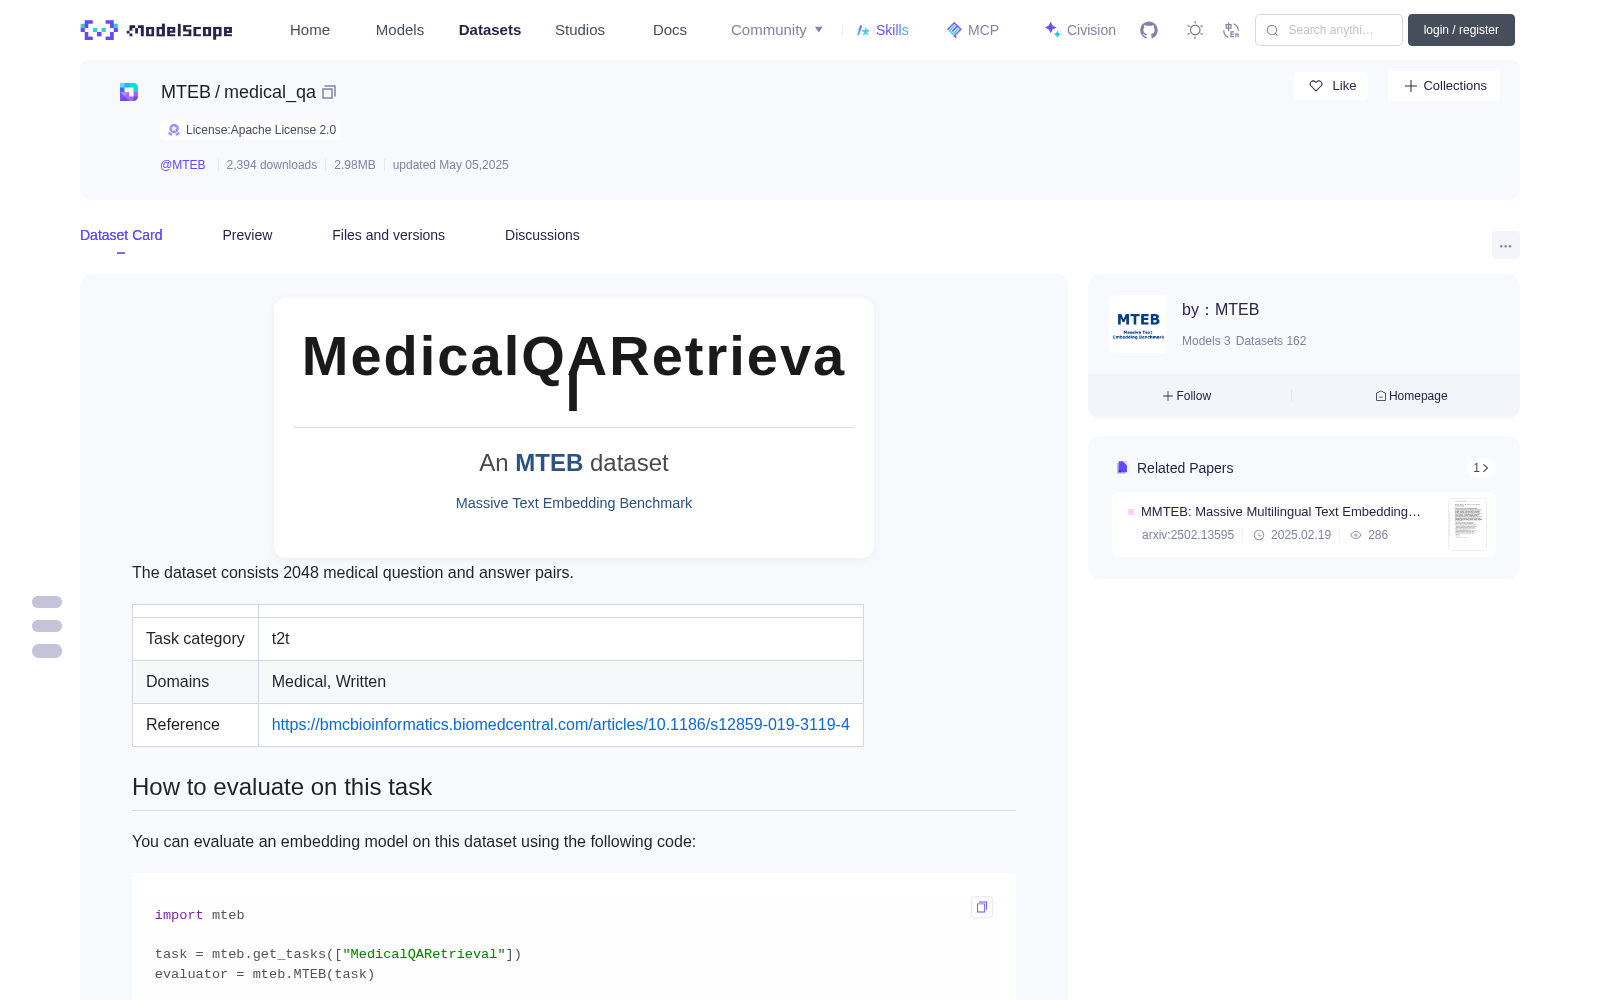Click the 2.98MB size text
Image resolution: width=1600 pixels, height=1000 pixels.
coord(355,165)
